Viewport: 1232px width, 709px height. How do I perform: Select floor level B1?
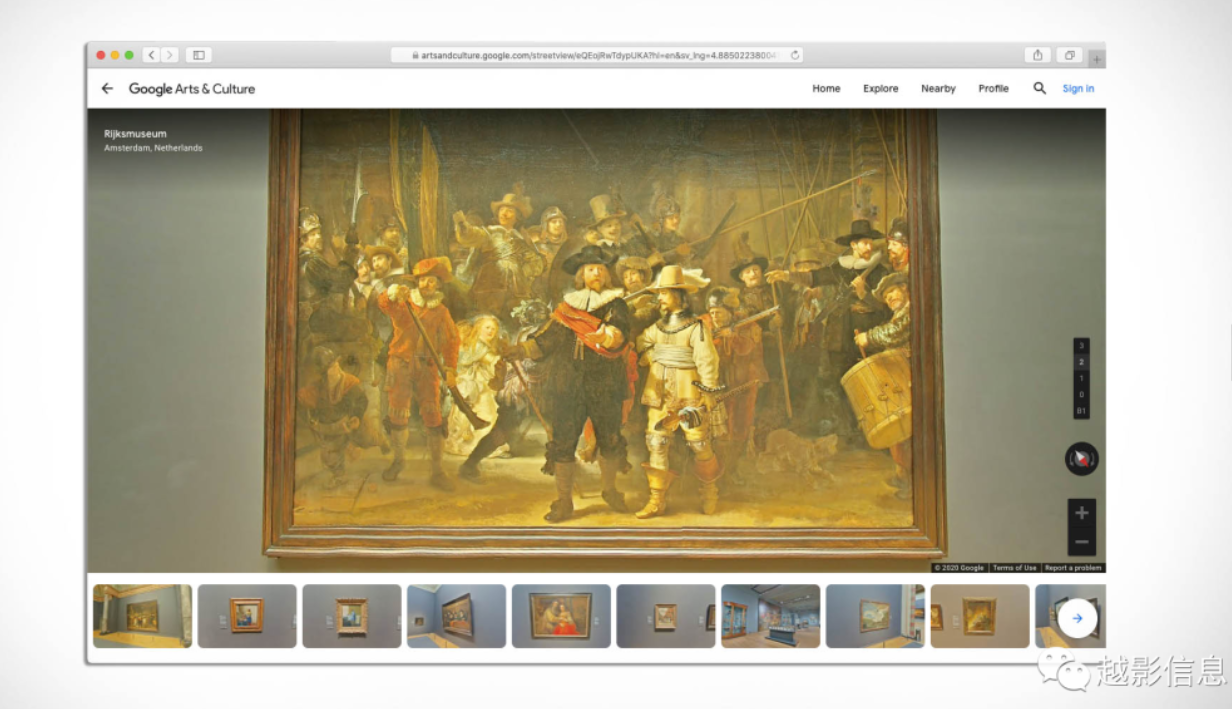pos(1081,410)
